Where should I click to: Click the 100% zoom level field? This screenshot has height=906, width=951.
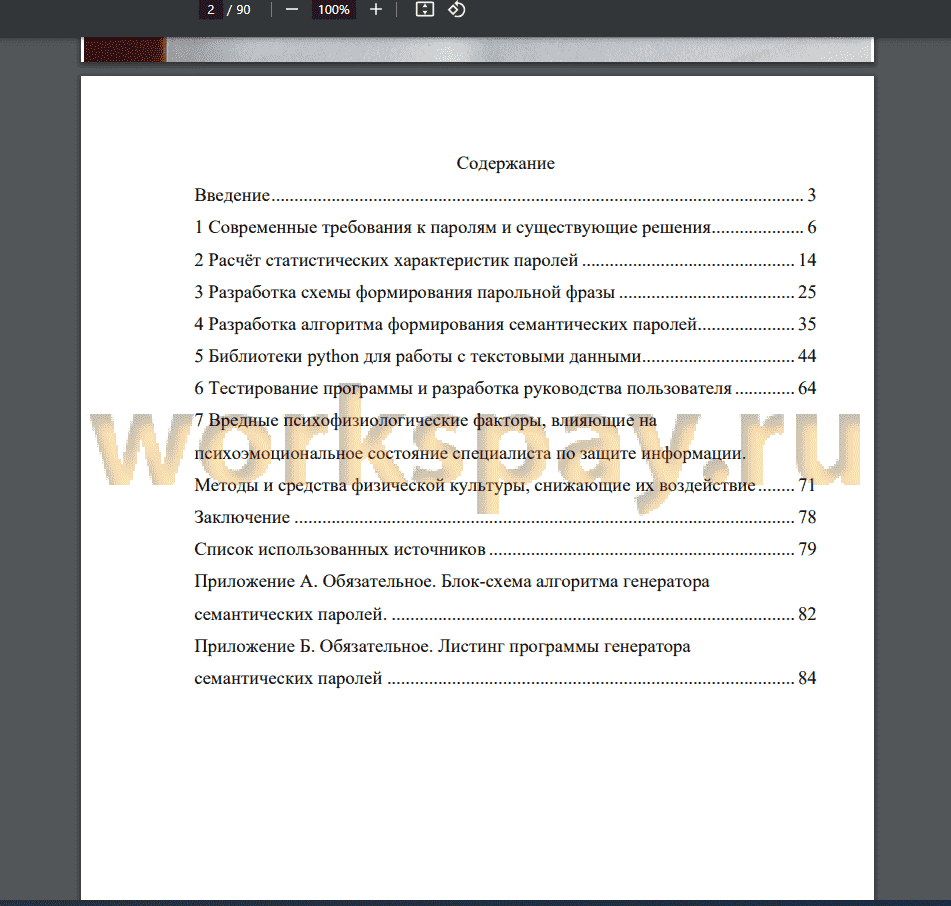point(334,10)
